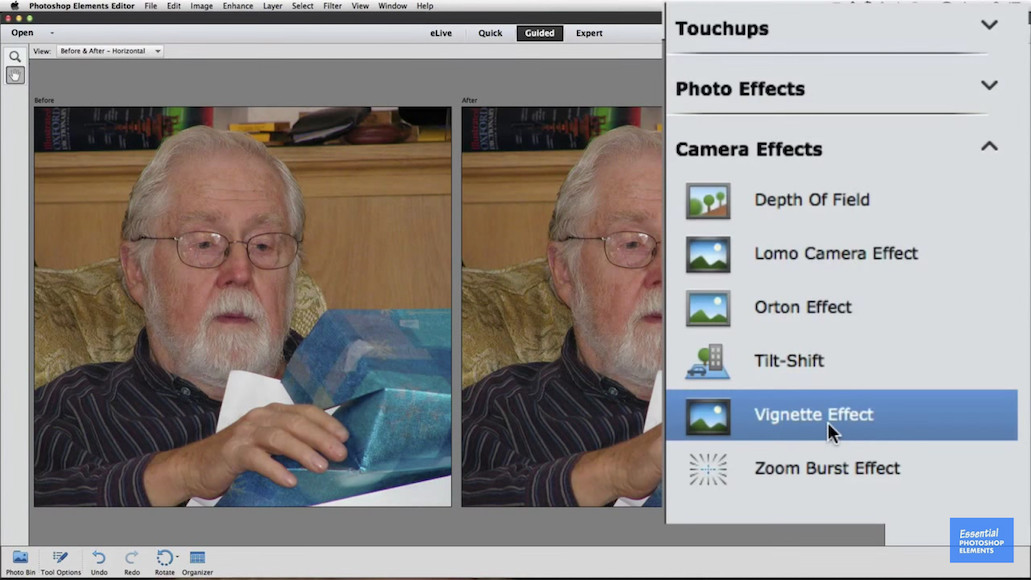This screenshot has height=580, width=1031.
Task: Open the Photoshop Elements Editor app menu
Action: point(82,6)
